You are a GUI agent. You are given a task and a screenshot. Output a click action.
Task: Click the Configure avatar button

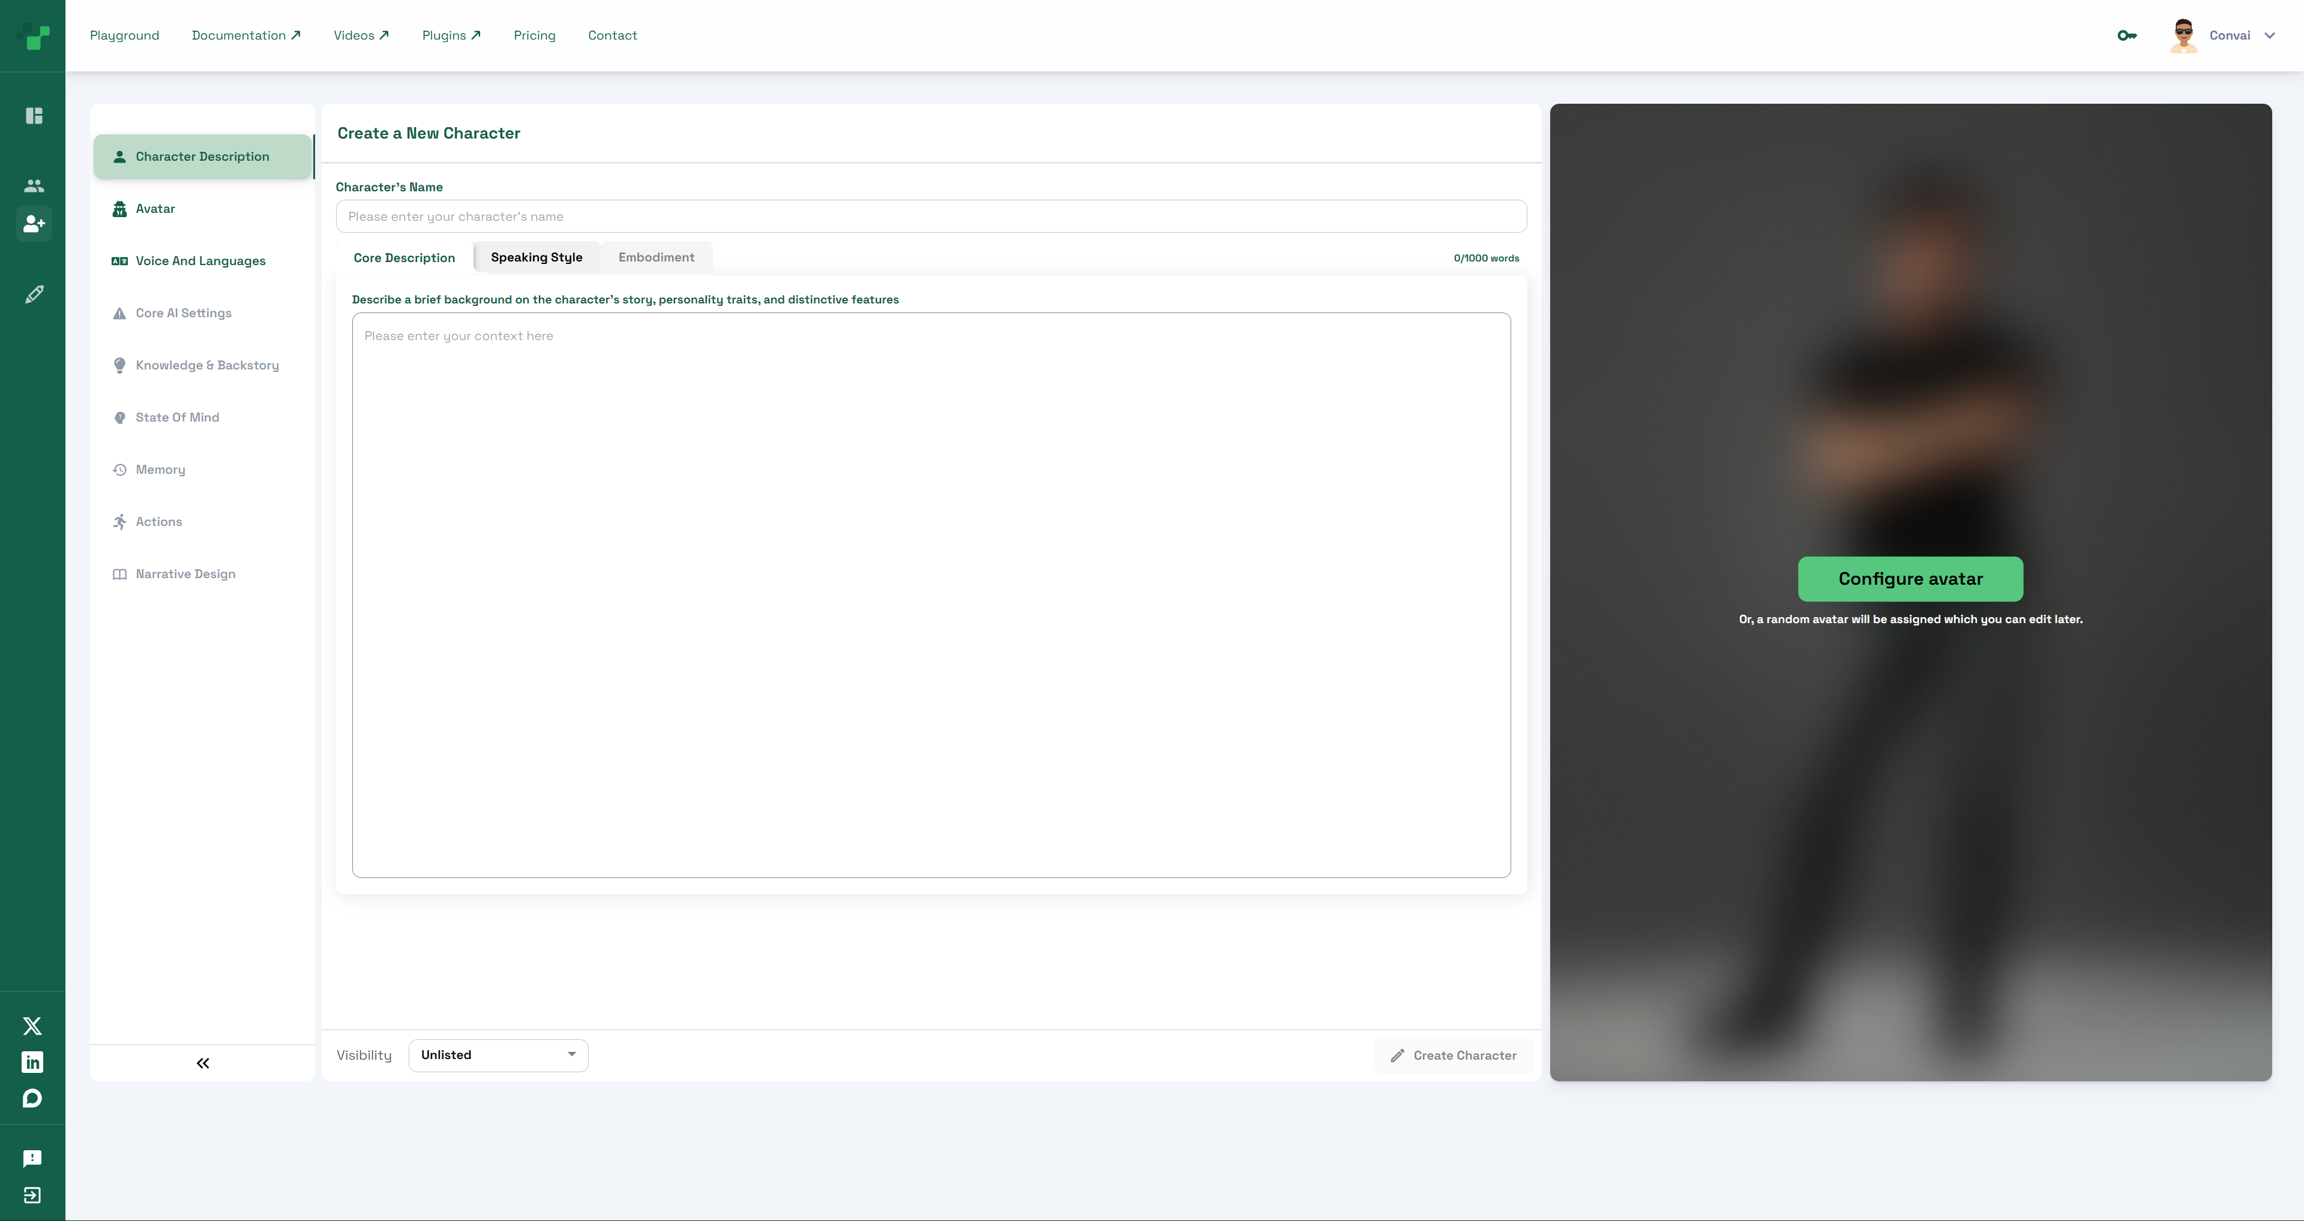(1910, 579)
